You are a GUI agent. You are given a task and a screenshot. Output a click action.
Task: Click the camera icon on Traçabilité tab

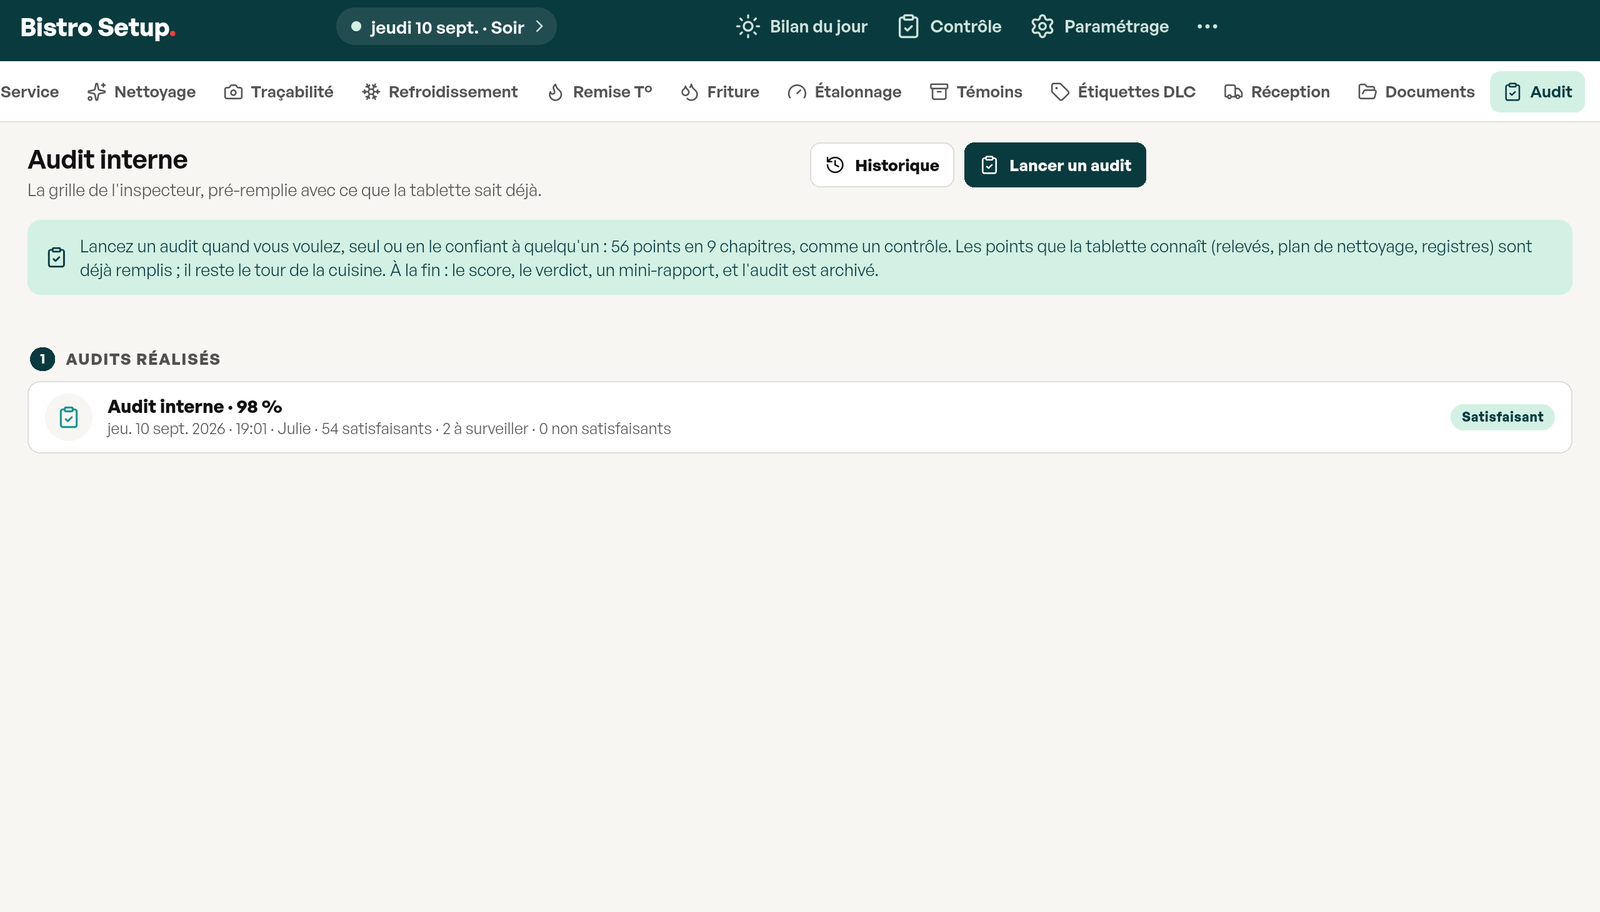233,92
